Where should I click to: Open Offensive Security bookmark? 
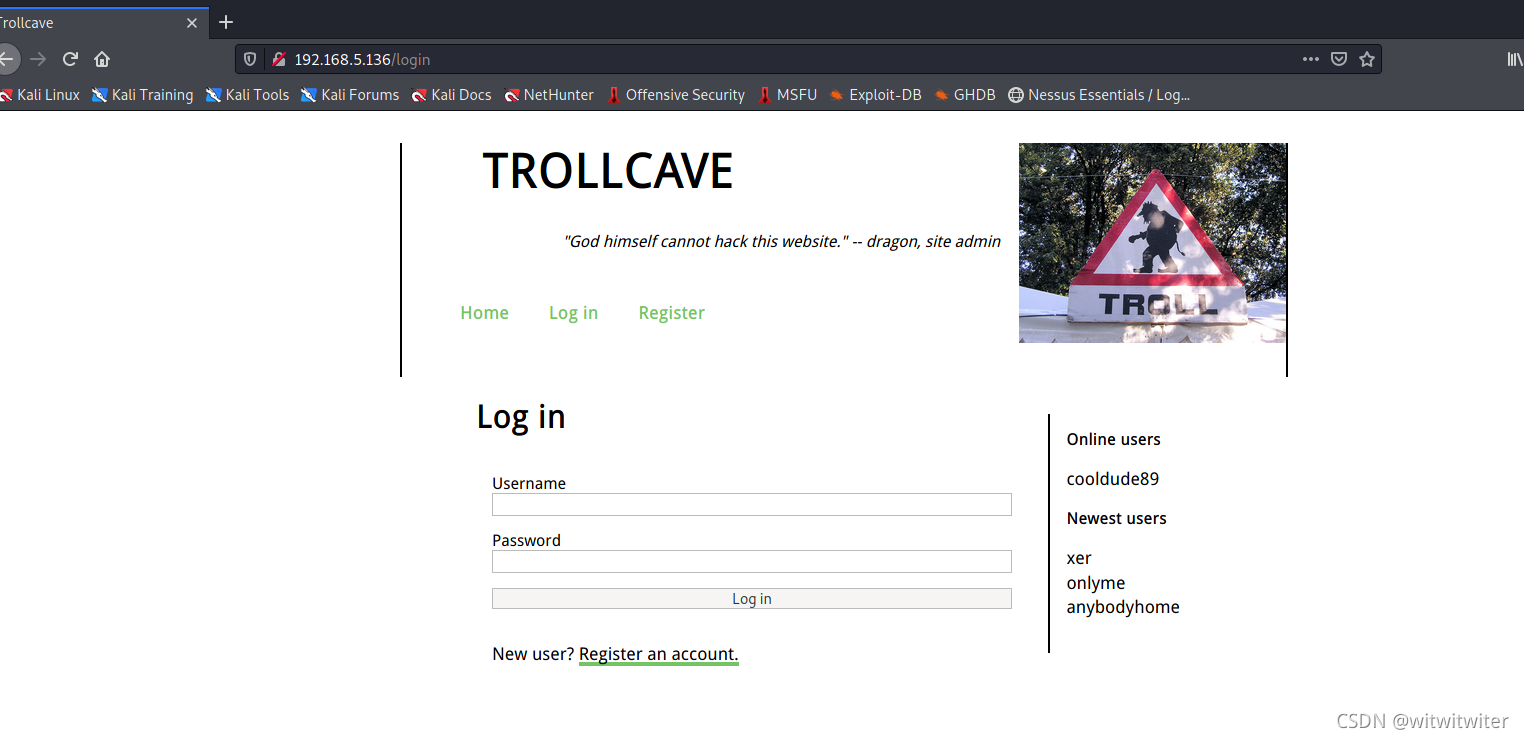tap(676, 95)
